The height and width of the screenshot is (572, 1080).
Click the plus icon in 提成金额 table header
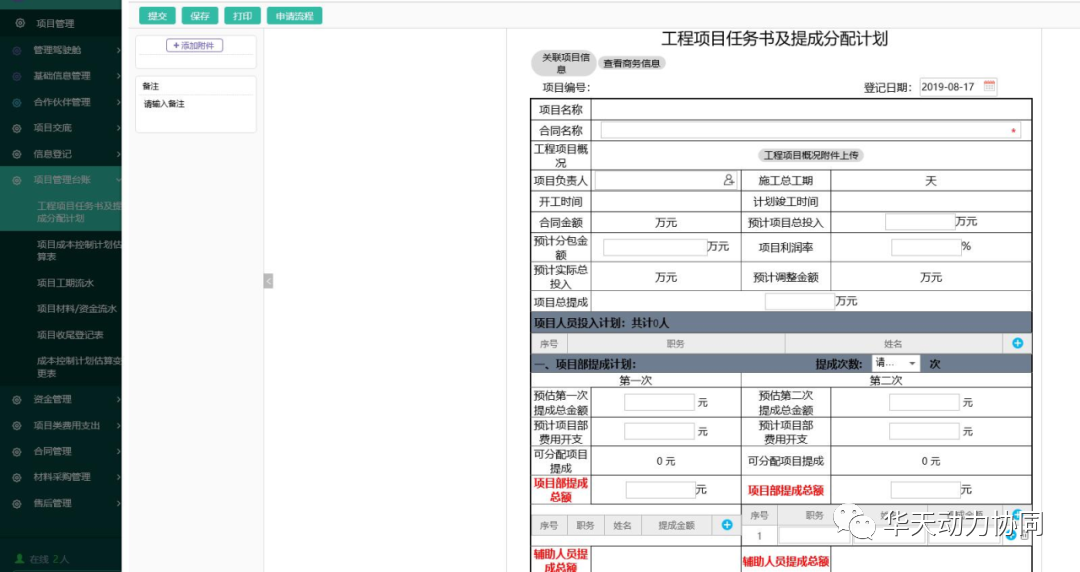click(727, 525)
